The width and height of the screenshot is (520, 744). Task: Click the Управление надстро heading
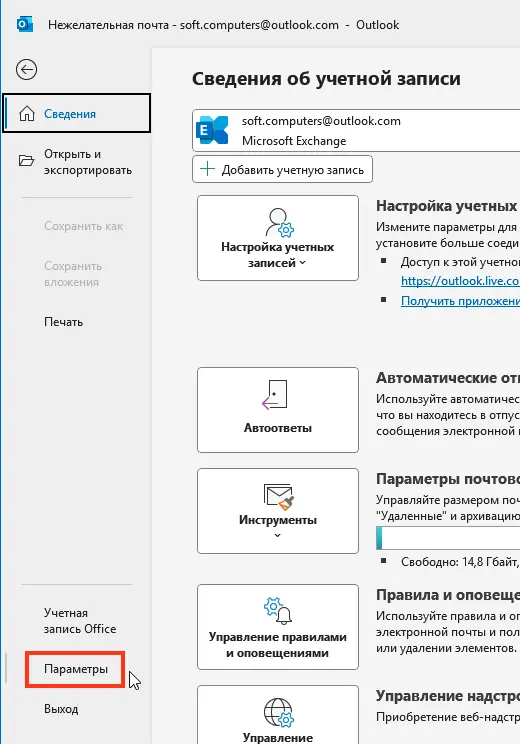click(x=448, y=696)
